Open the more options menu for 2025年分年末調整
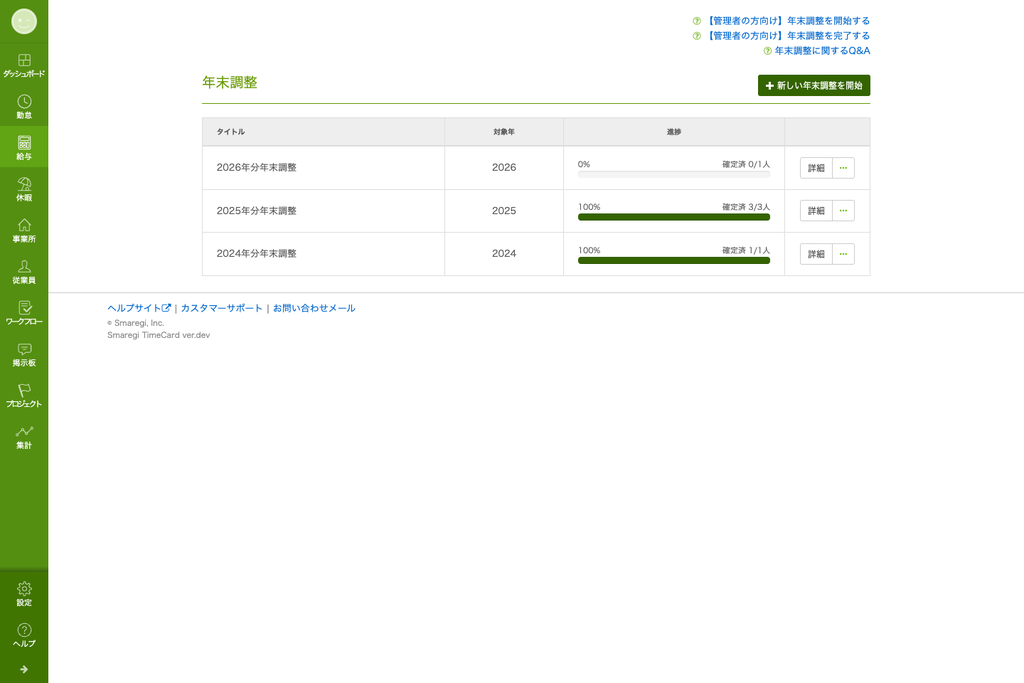Viewport: 1024px width, 683px height. (x=843, y=211)
